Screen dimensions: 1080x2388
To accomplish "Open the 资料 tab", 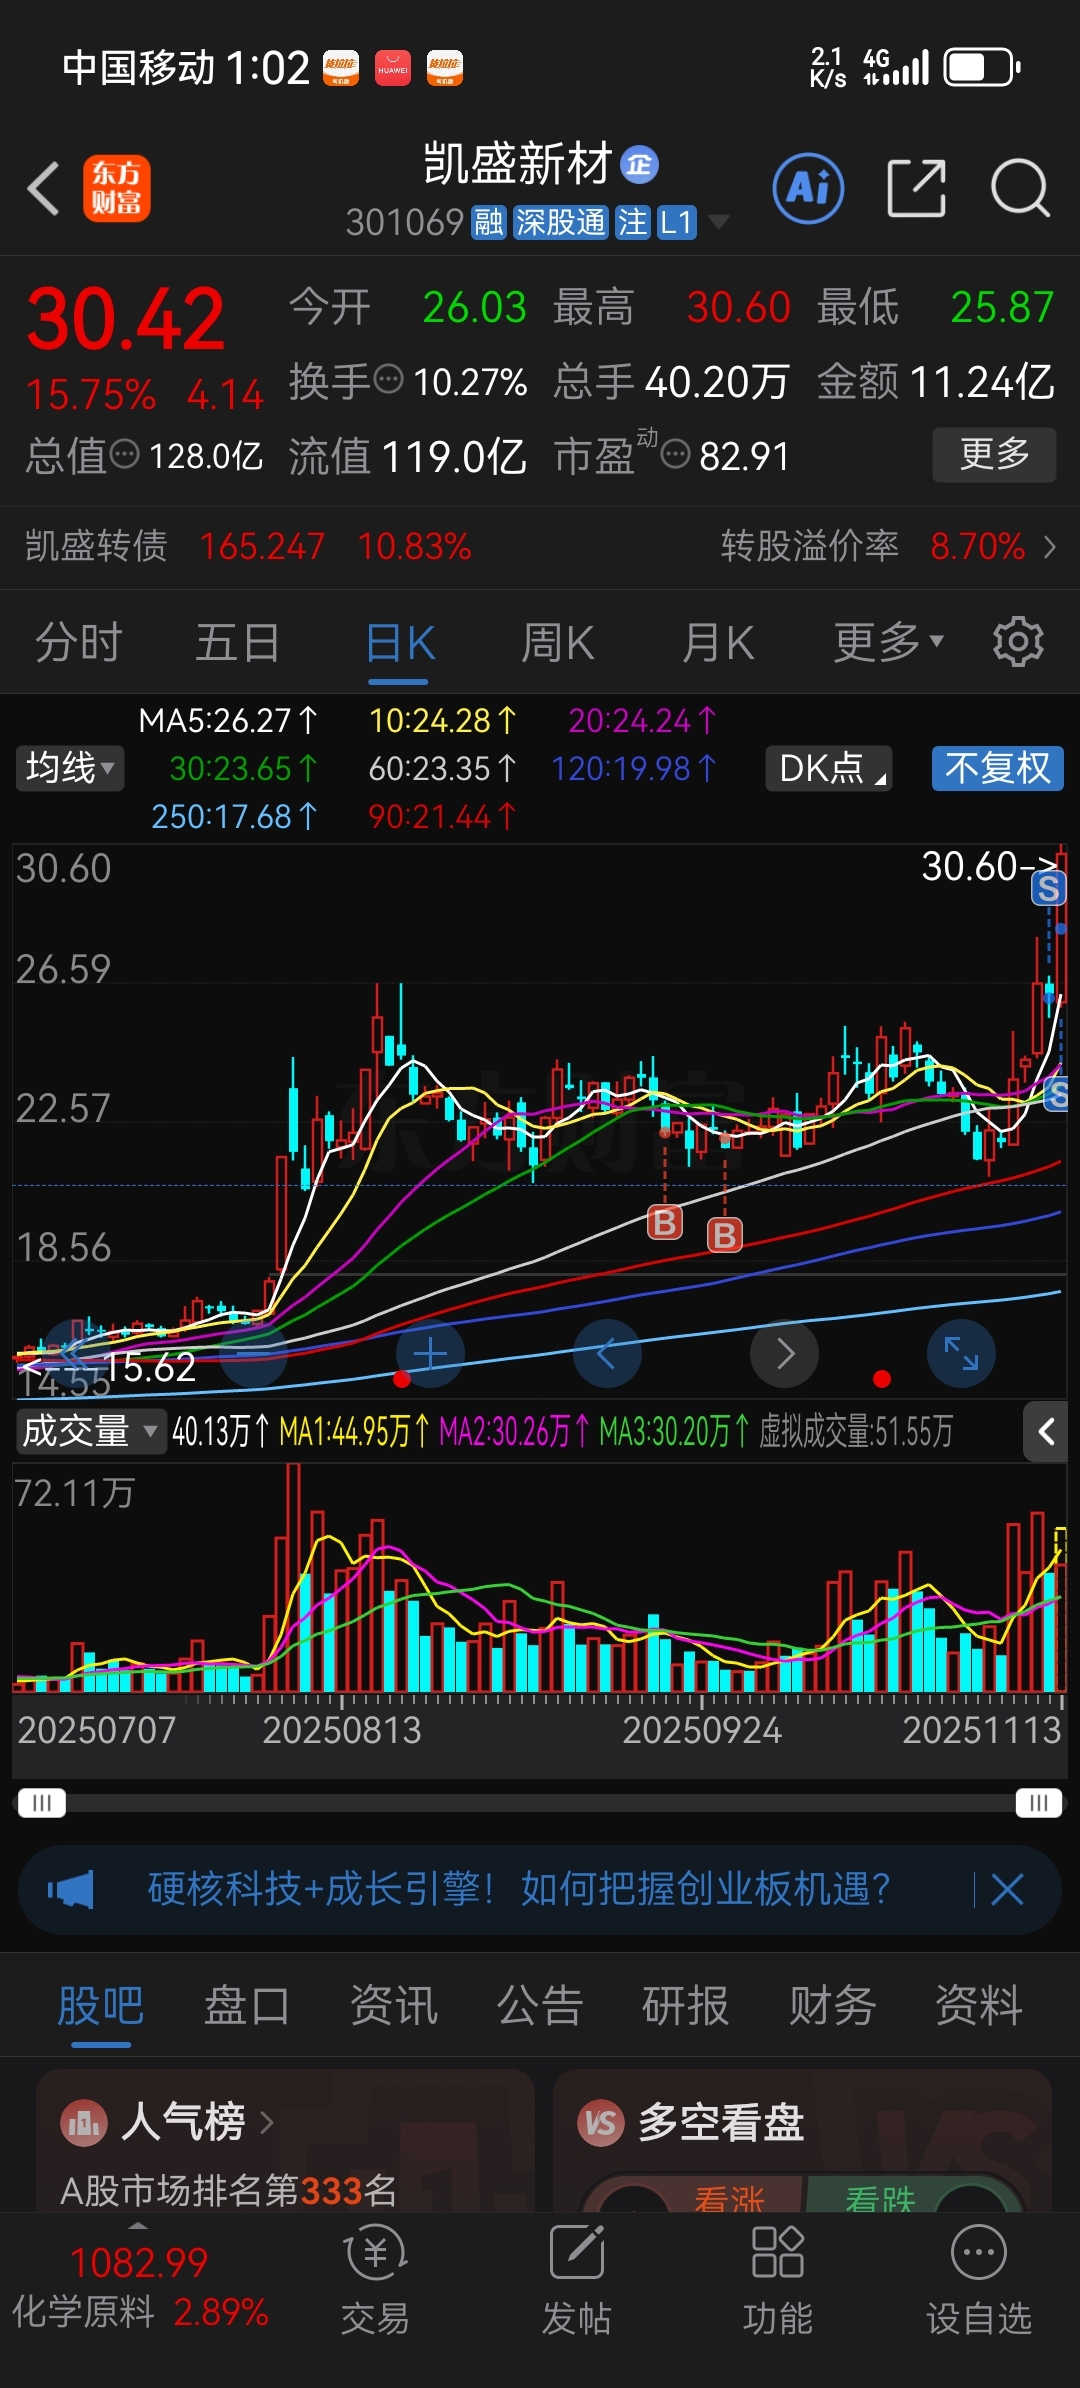I will 979,2006.
